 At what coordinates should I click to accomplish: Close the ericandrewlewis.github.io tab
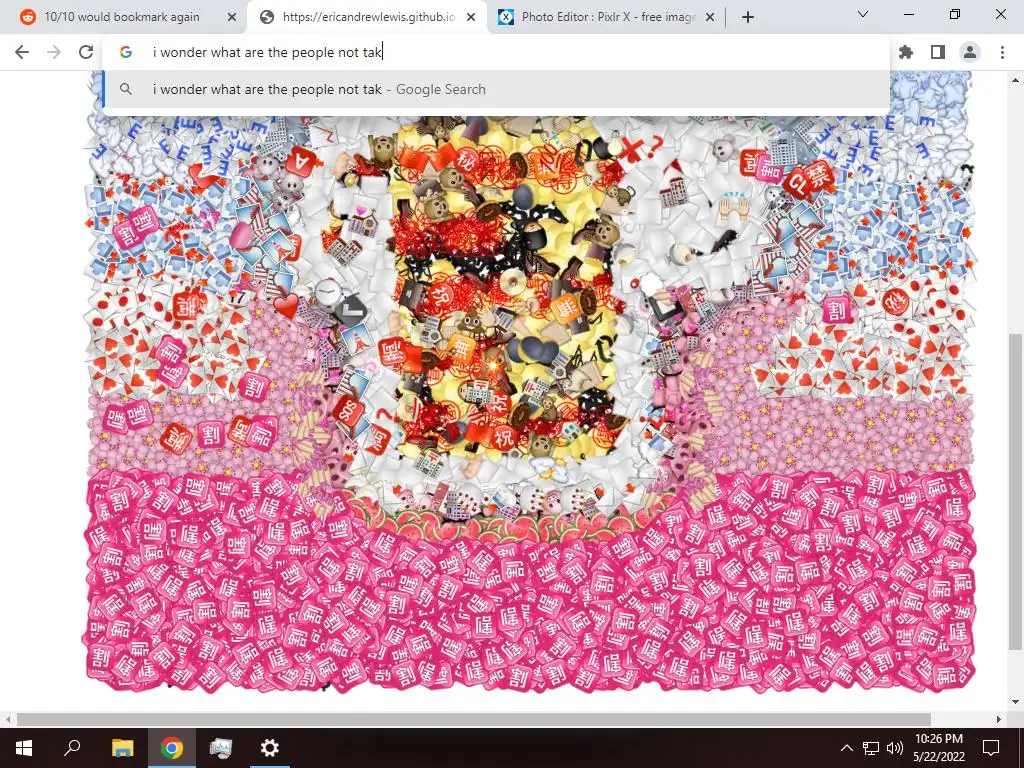click(x=471, y=18)
